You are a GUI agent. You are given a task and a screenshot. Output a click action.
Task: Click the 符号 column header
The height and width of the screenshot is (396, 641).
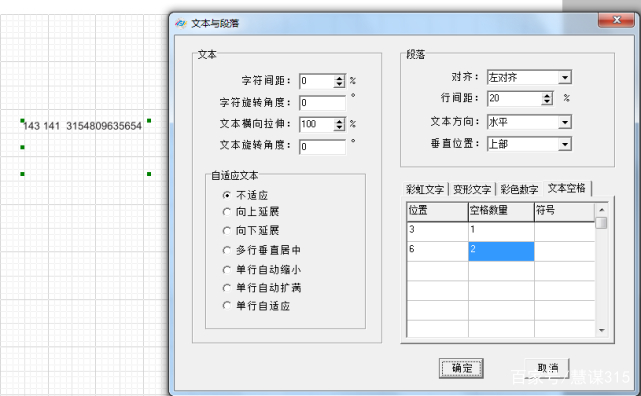coord(565,211)
